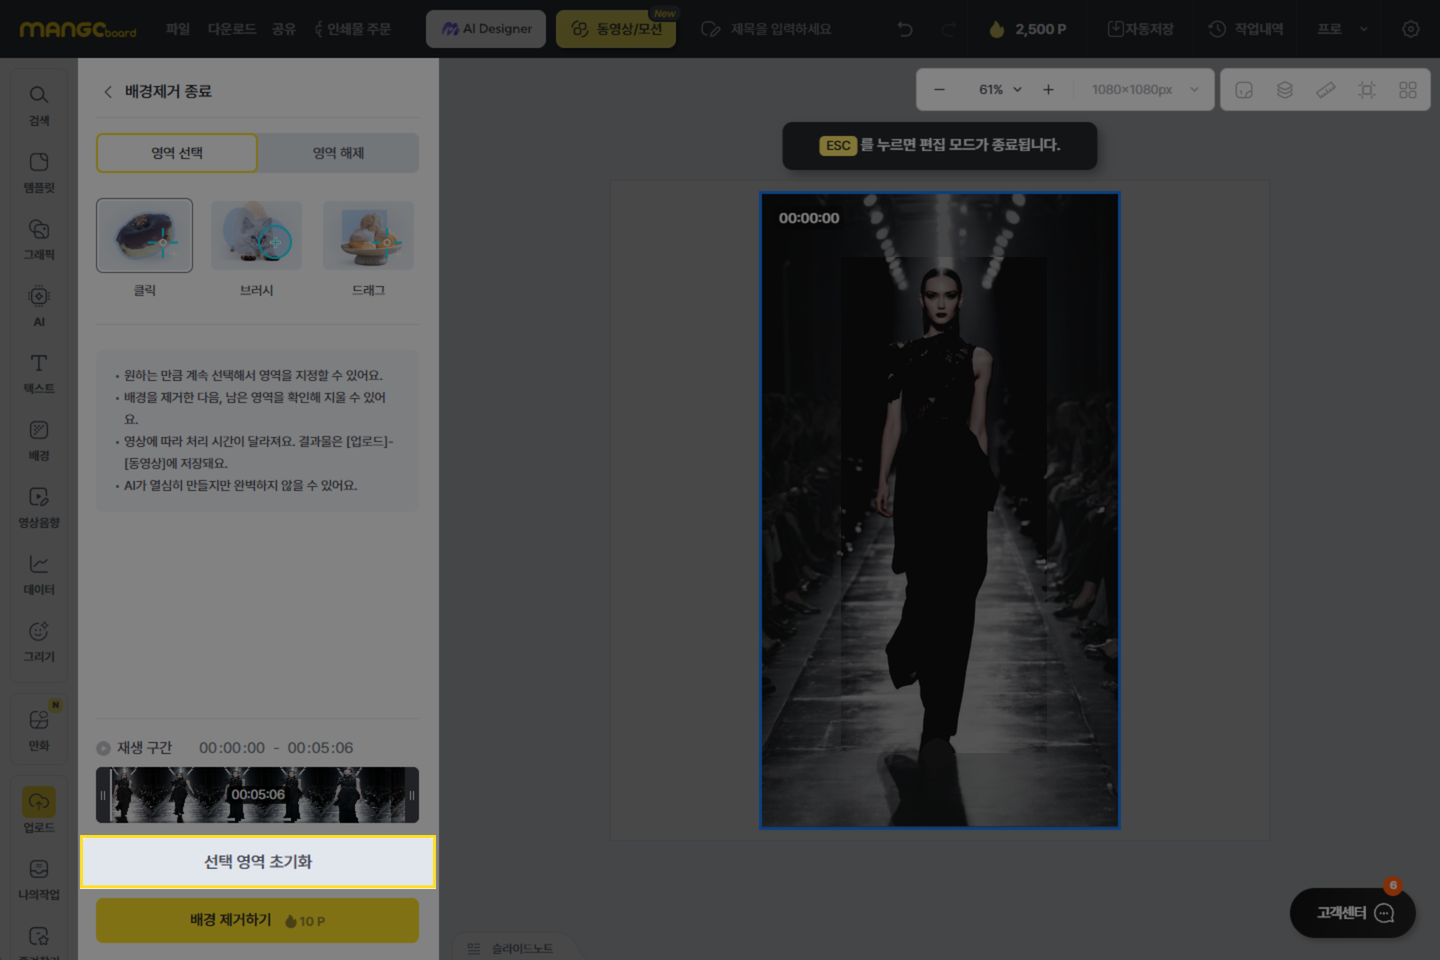Open the settings gear in top bar
The image size is (1440, 960).
(1410, 29)
